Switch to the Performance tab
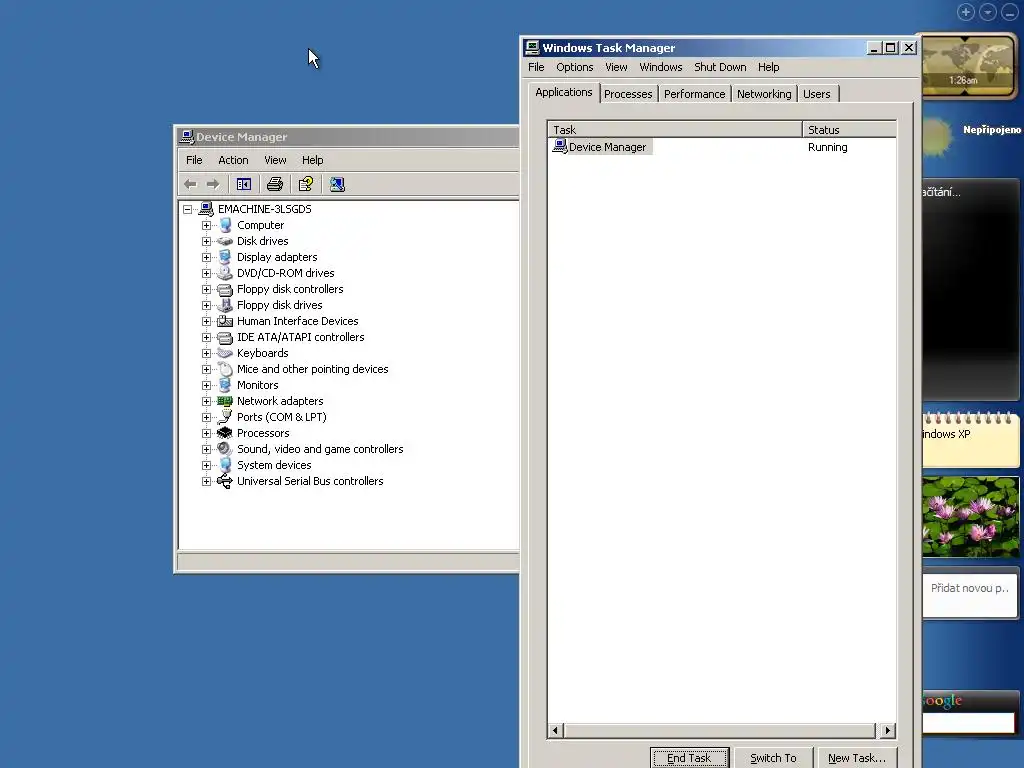 694,94
